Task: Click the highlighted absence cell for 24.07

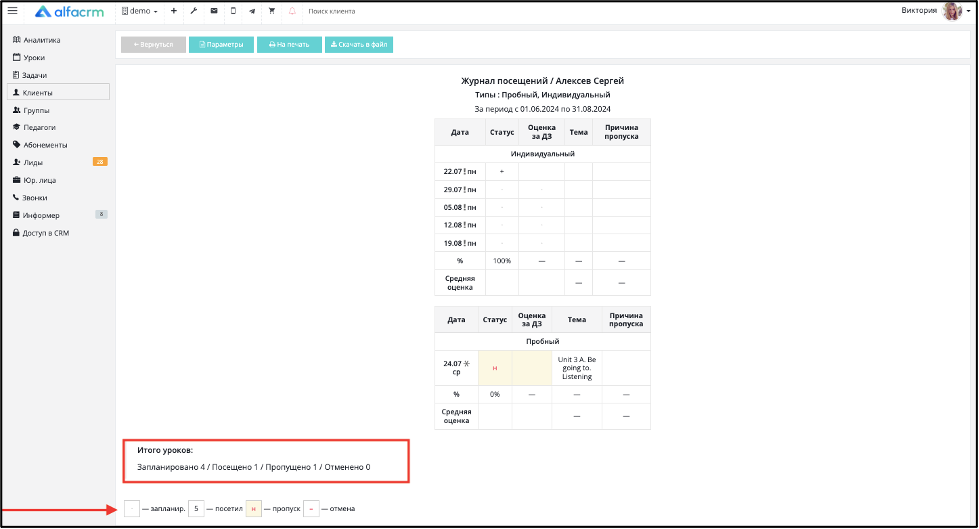Action: click(x=494, y=368)
